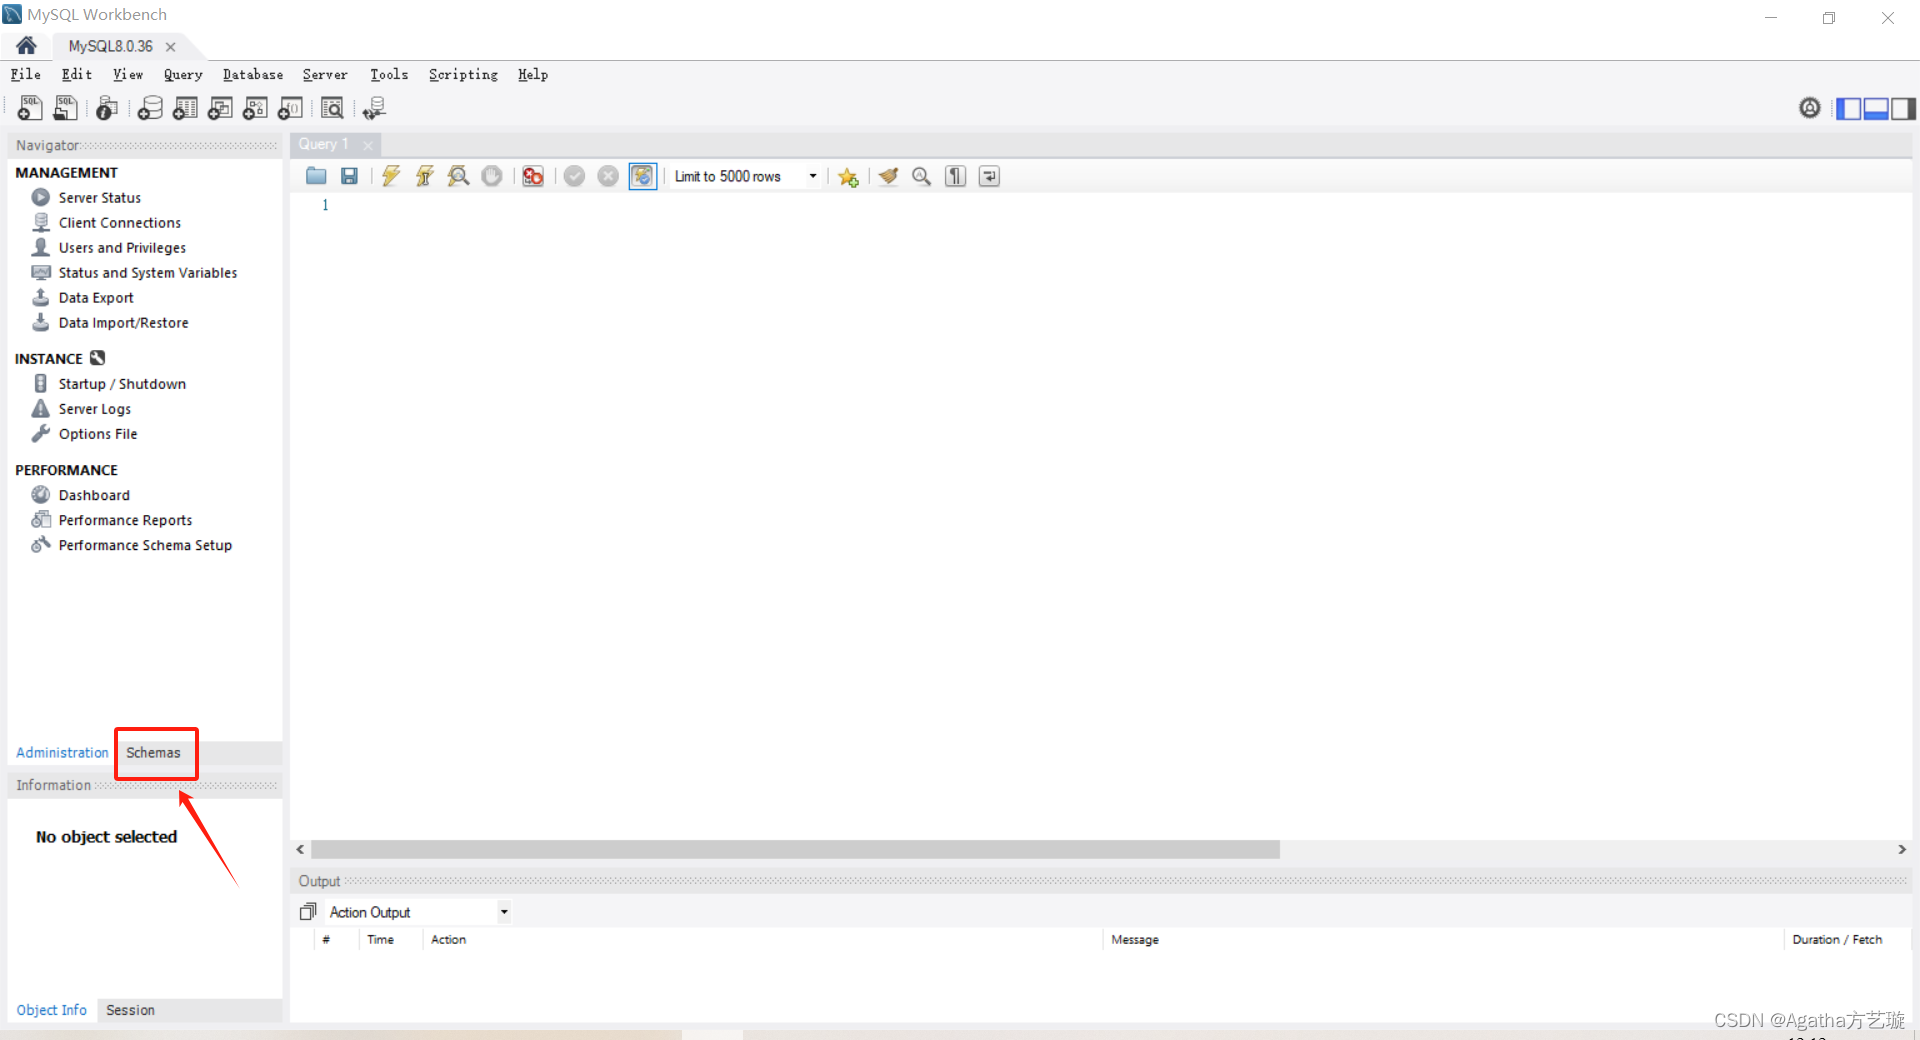Open the Database menu
The image size is (1920, 1040).
coord(253,74)
